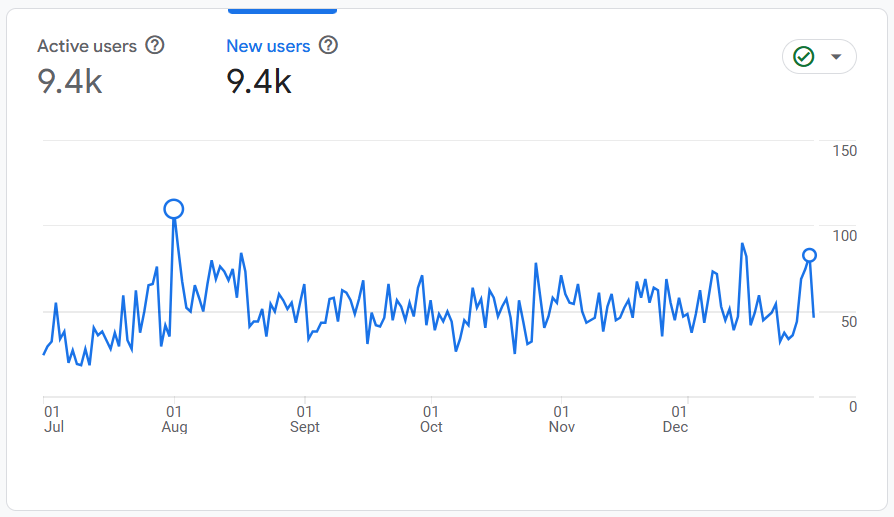Click the last data point marker in December
The height and width of the screenshot is (517, 894).
[x=809, y=255]
